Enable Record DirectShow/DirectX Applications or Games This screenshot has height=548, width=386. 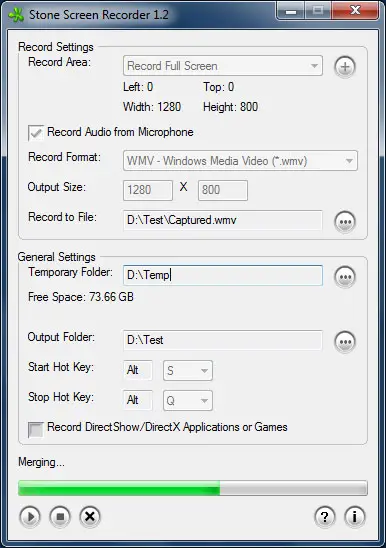(x=36, y=430)
